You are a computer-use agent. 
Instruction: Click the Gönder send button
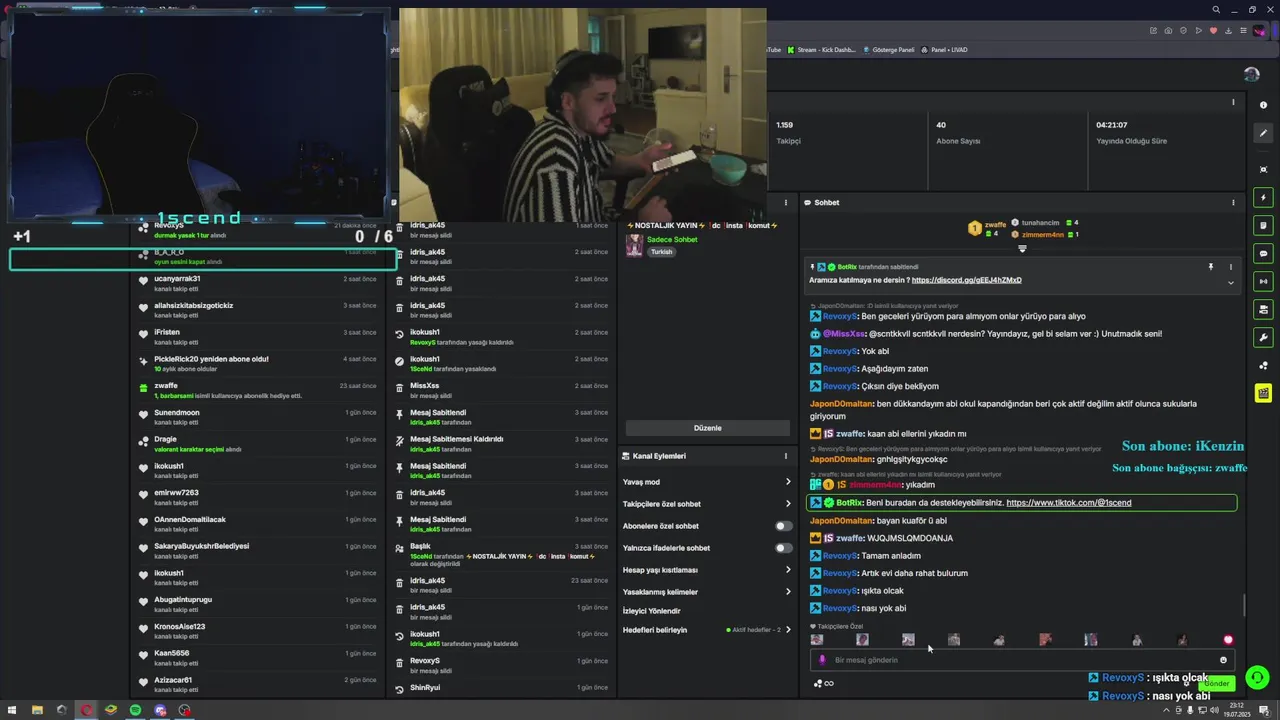tap(1216, 684)
